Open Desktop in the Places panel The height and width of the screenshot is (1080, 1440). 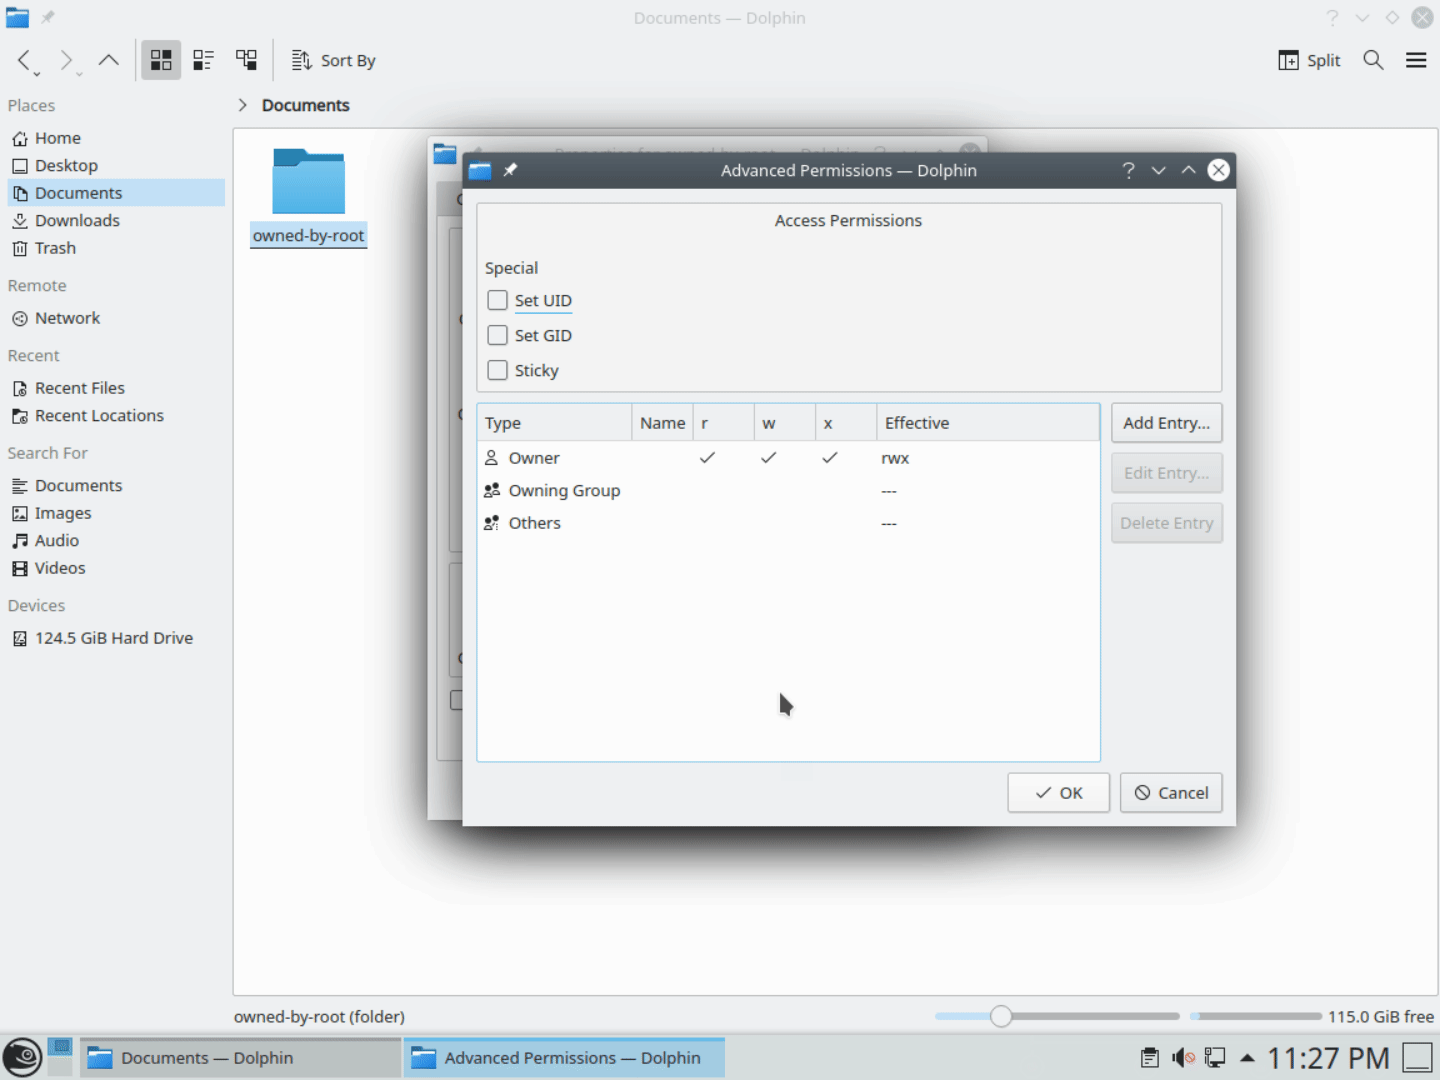(x=116, y=165)
